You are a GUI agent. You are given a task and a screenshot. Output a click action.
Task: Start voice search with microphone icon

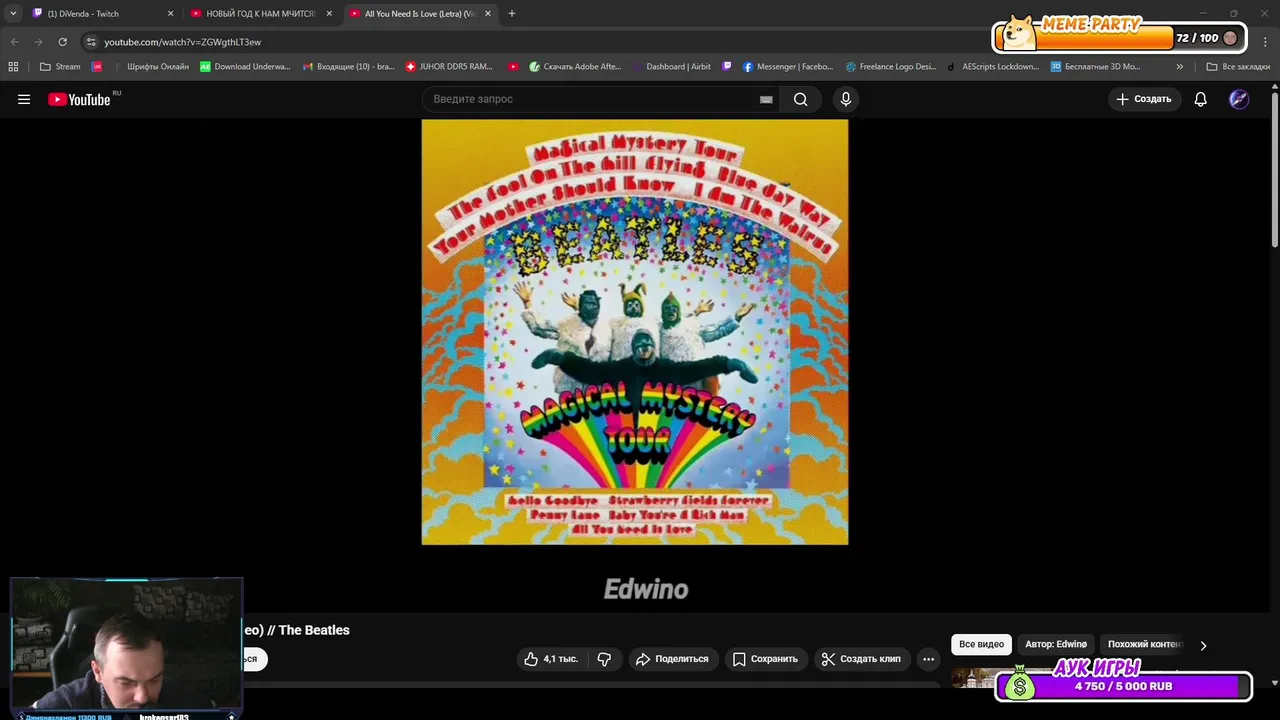pos(846,99)
